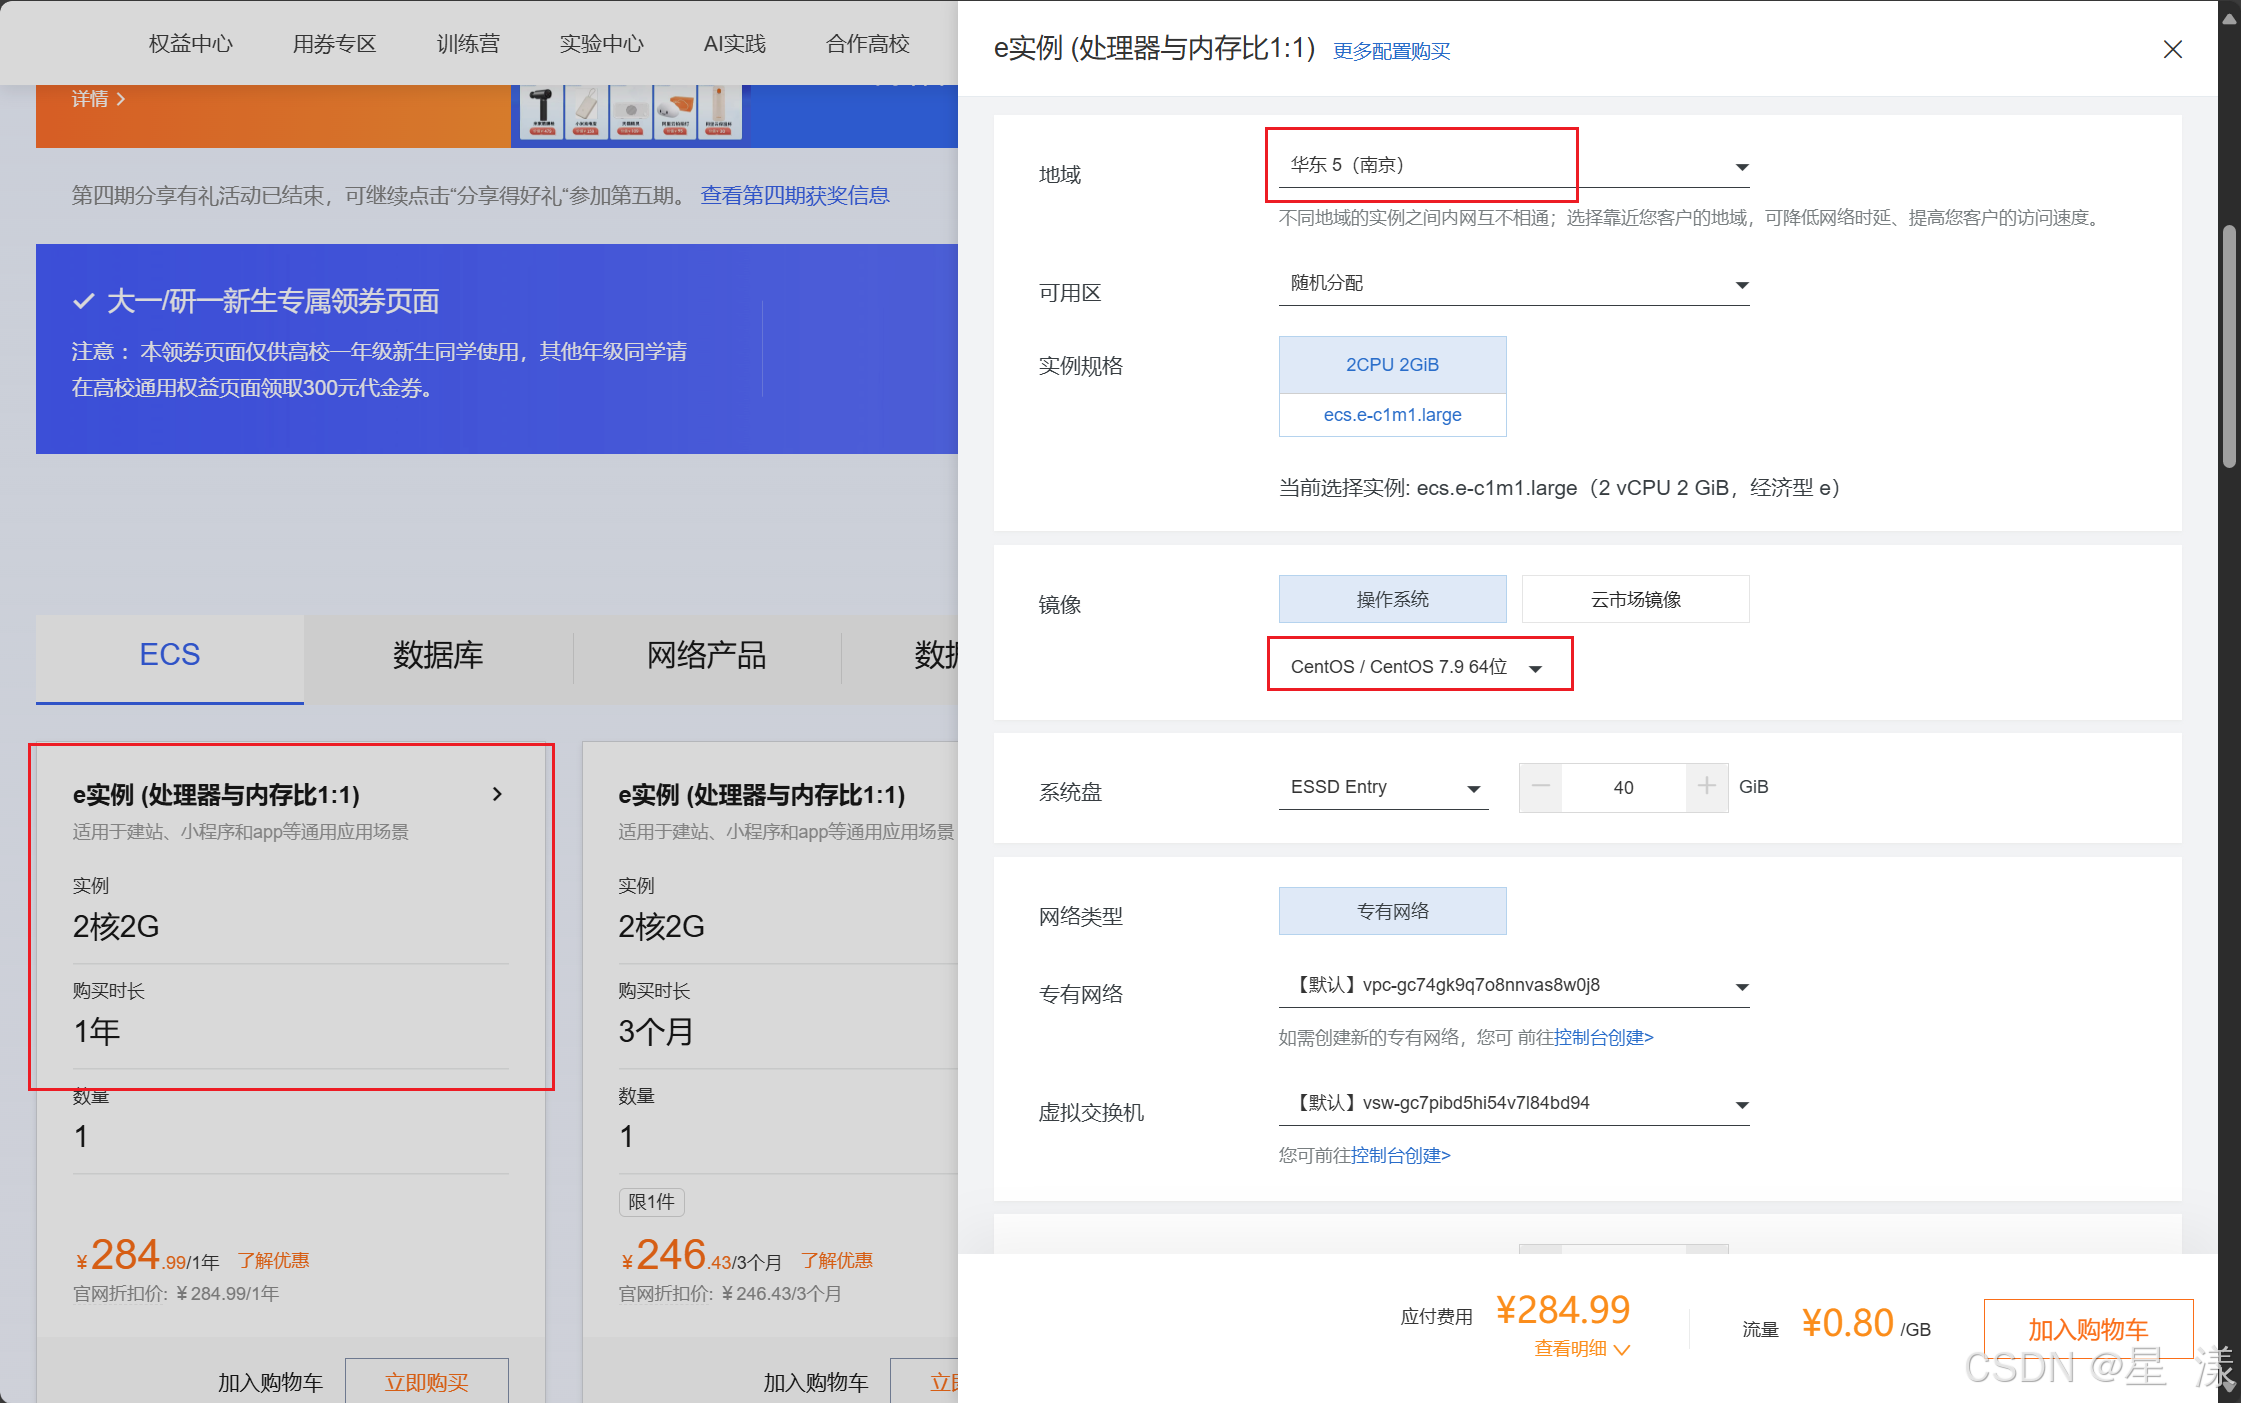Open the 权益中心 nav item
Viewport: 2241px width, 1403px height.
(x=191, y=44)
